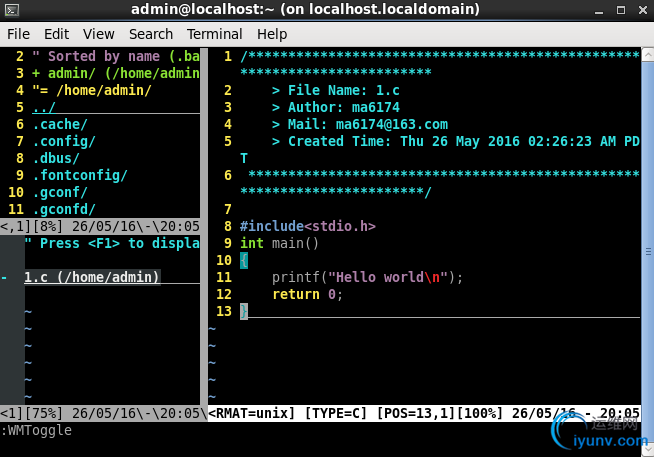Click the 'int main()' line

[x=279, y=244]
